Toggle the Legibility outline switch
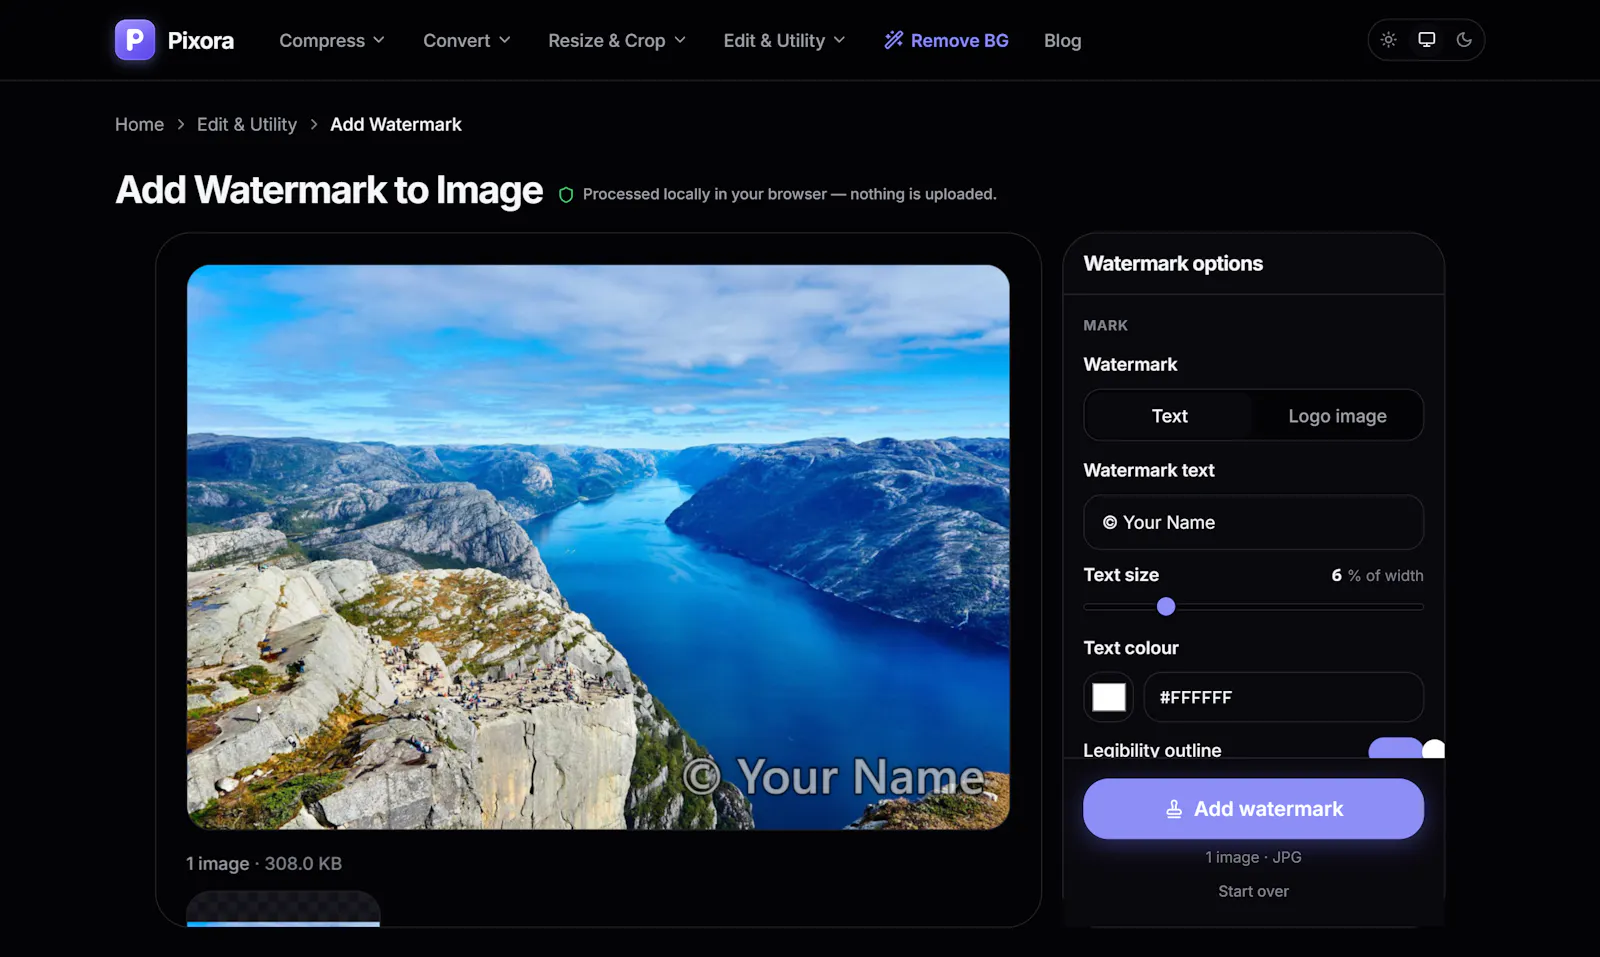 point(1406,749)
